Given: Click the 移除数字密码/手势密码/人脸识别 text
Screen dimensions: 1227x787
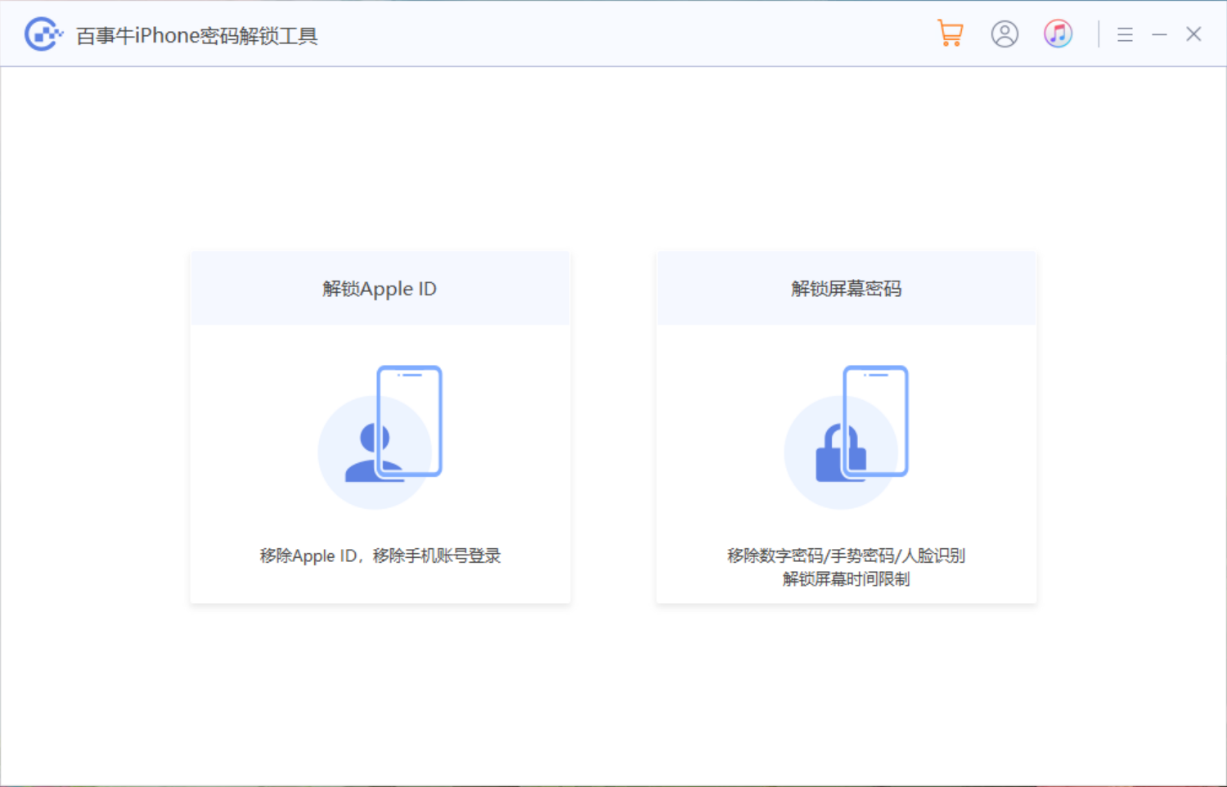Looking at the screenshot, I should (x=846, y=556).
